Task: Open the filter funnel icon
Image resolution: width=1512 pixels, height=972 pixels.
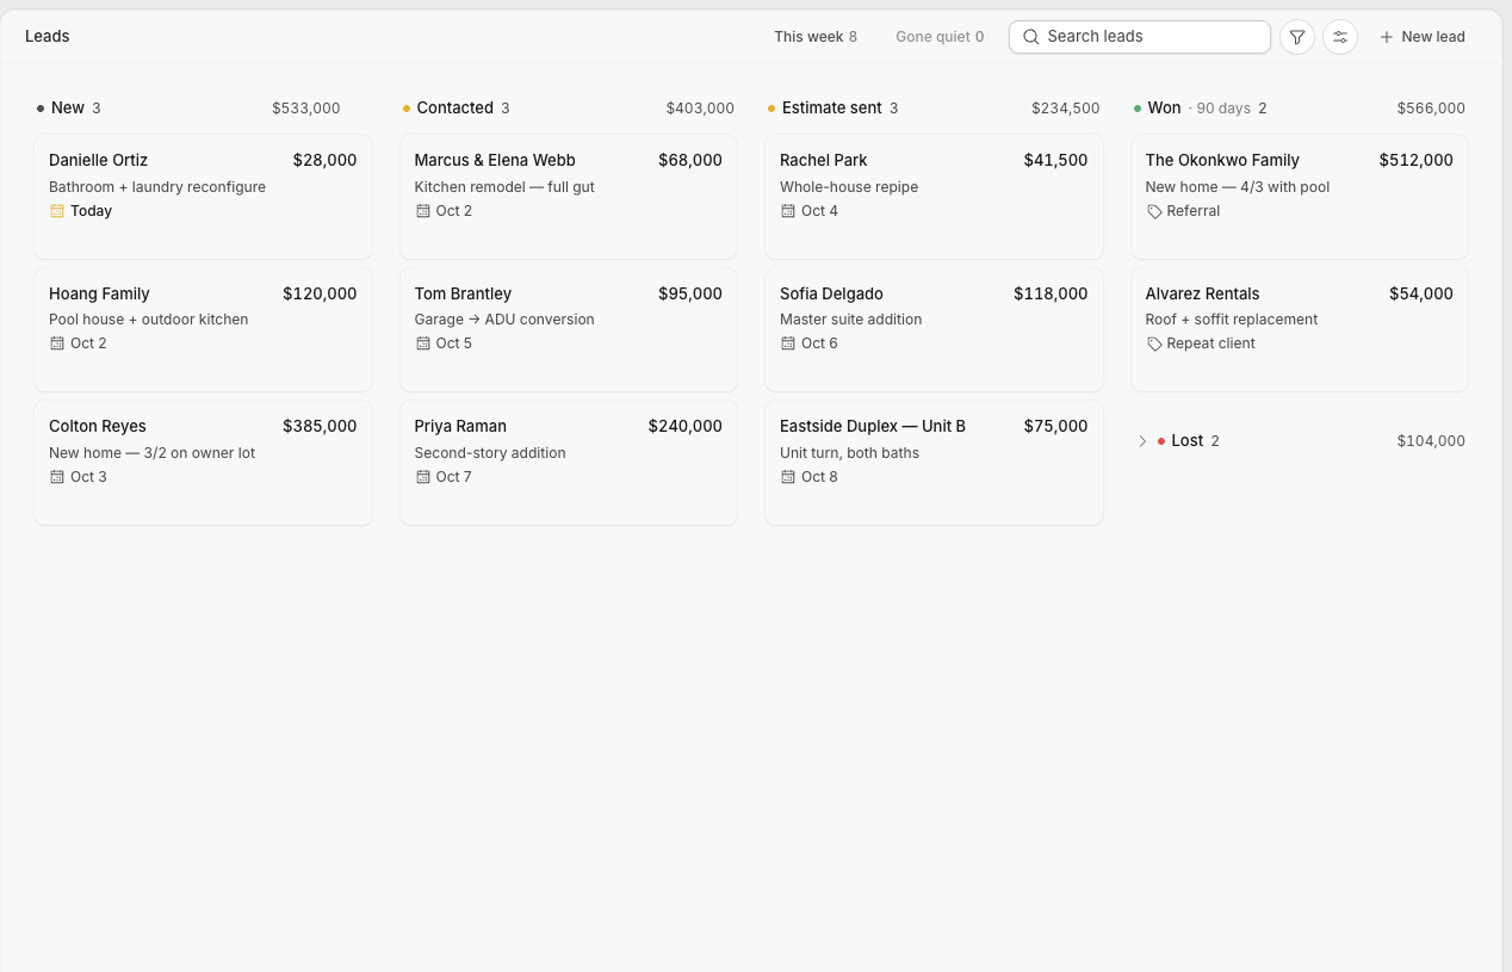Action: click(1296, 37)
